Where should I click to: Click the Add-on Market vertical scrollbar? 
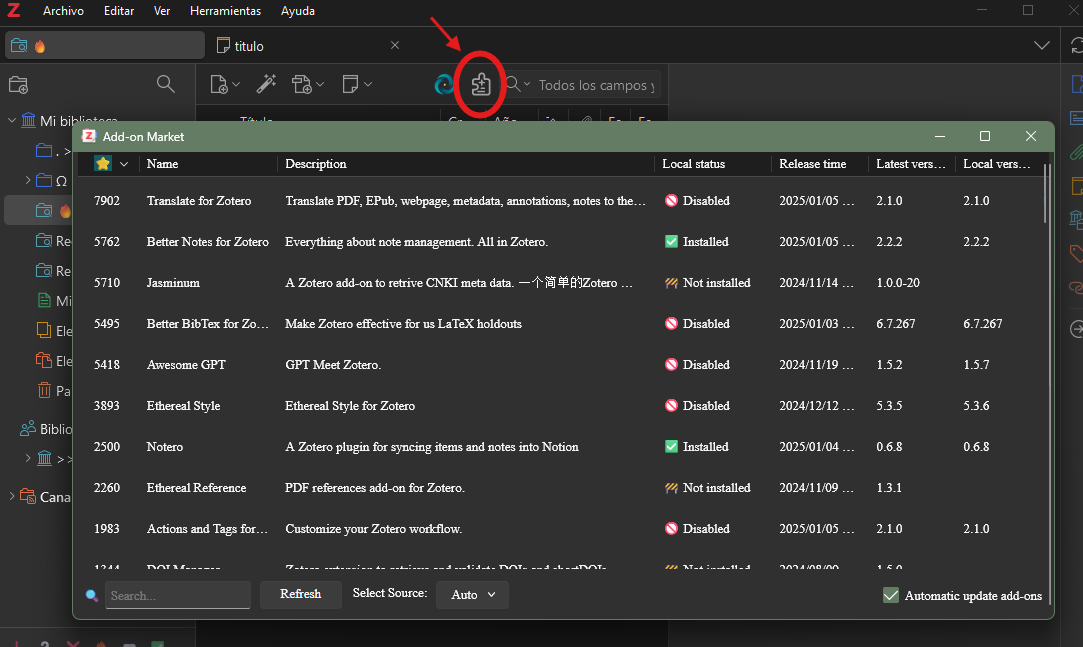pyautogui.click(x=1046, y=193)
